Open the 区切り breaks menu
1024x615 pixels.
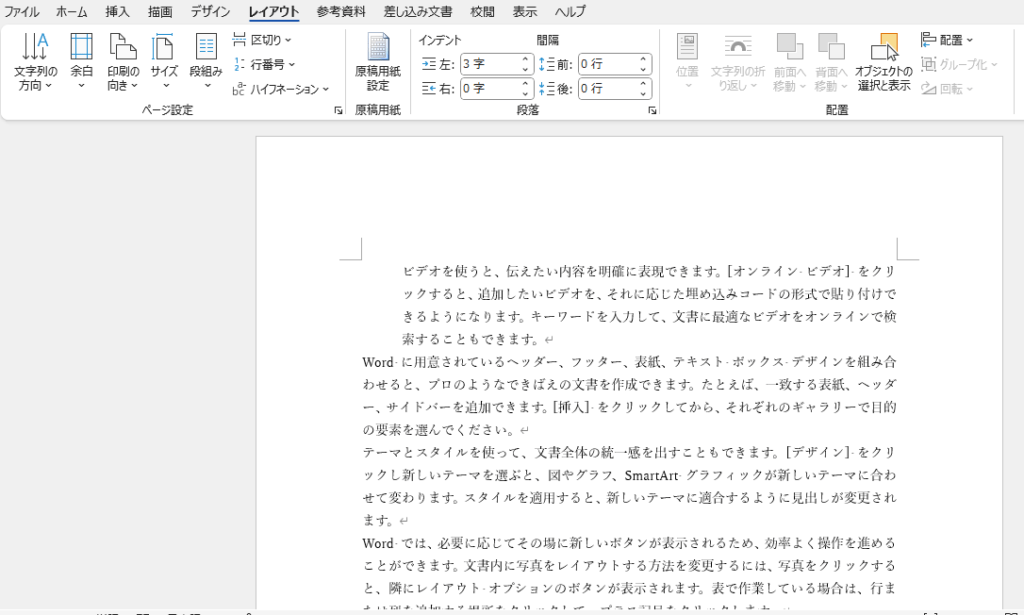pos(263,40)
